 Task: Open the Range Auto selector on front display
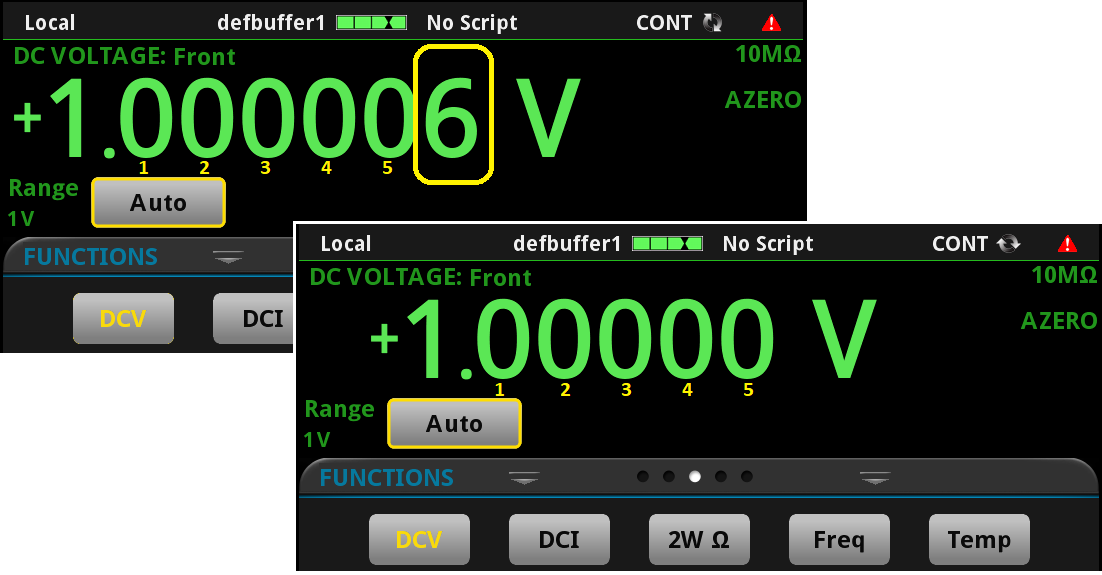[454, 424]
